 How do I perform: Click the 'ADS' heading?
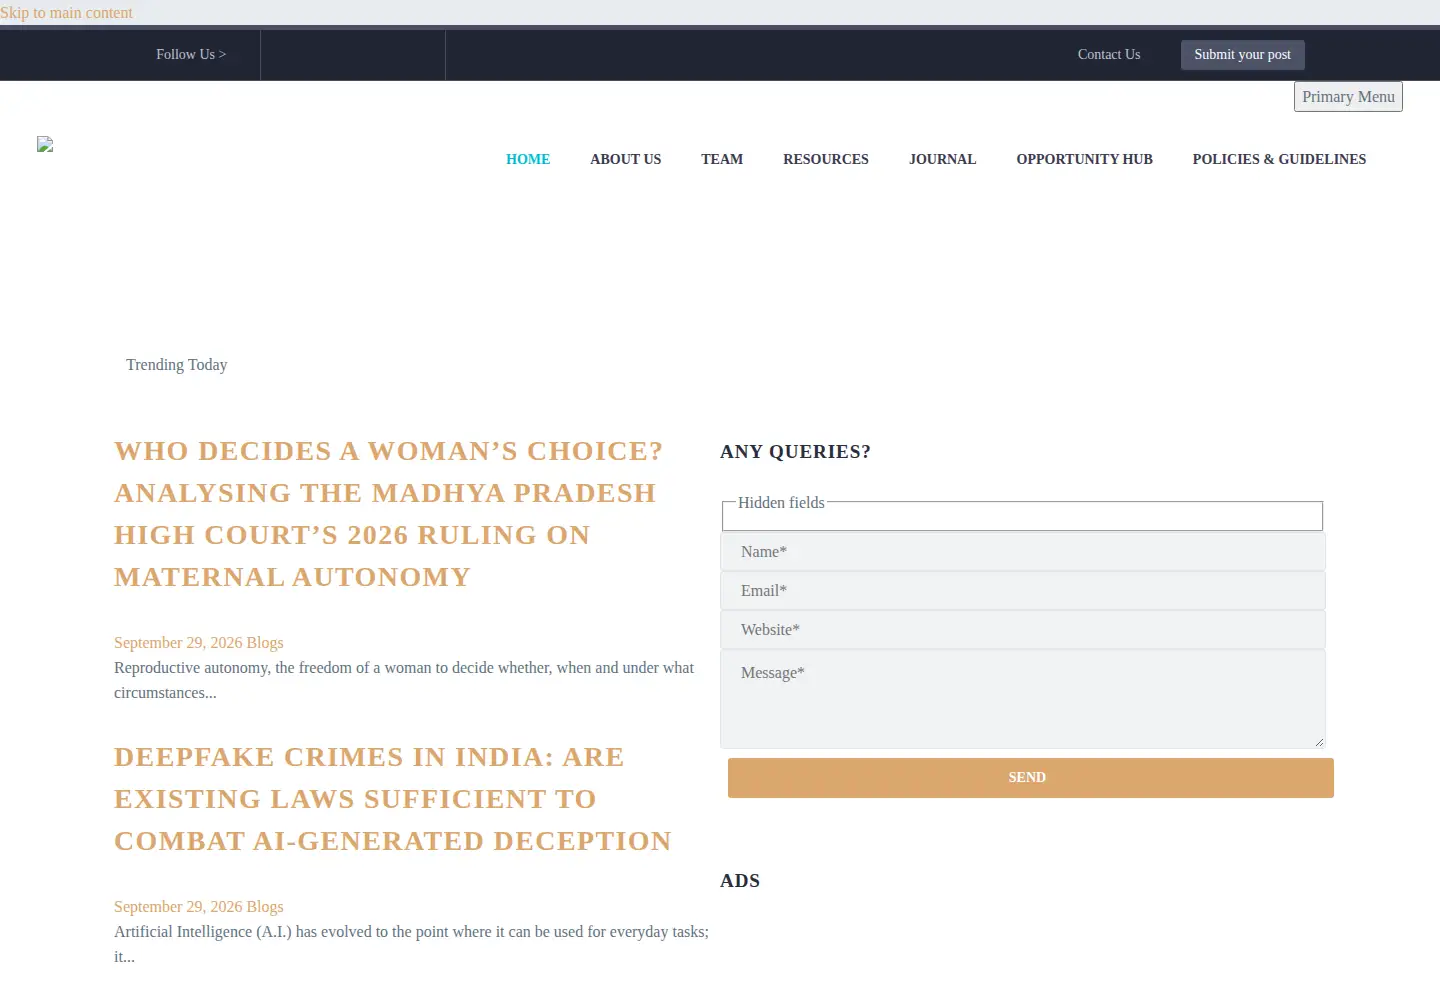point(740,881)
